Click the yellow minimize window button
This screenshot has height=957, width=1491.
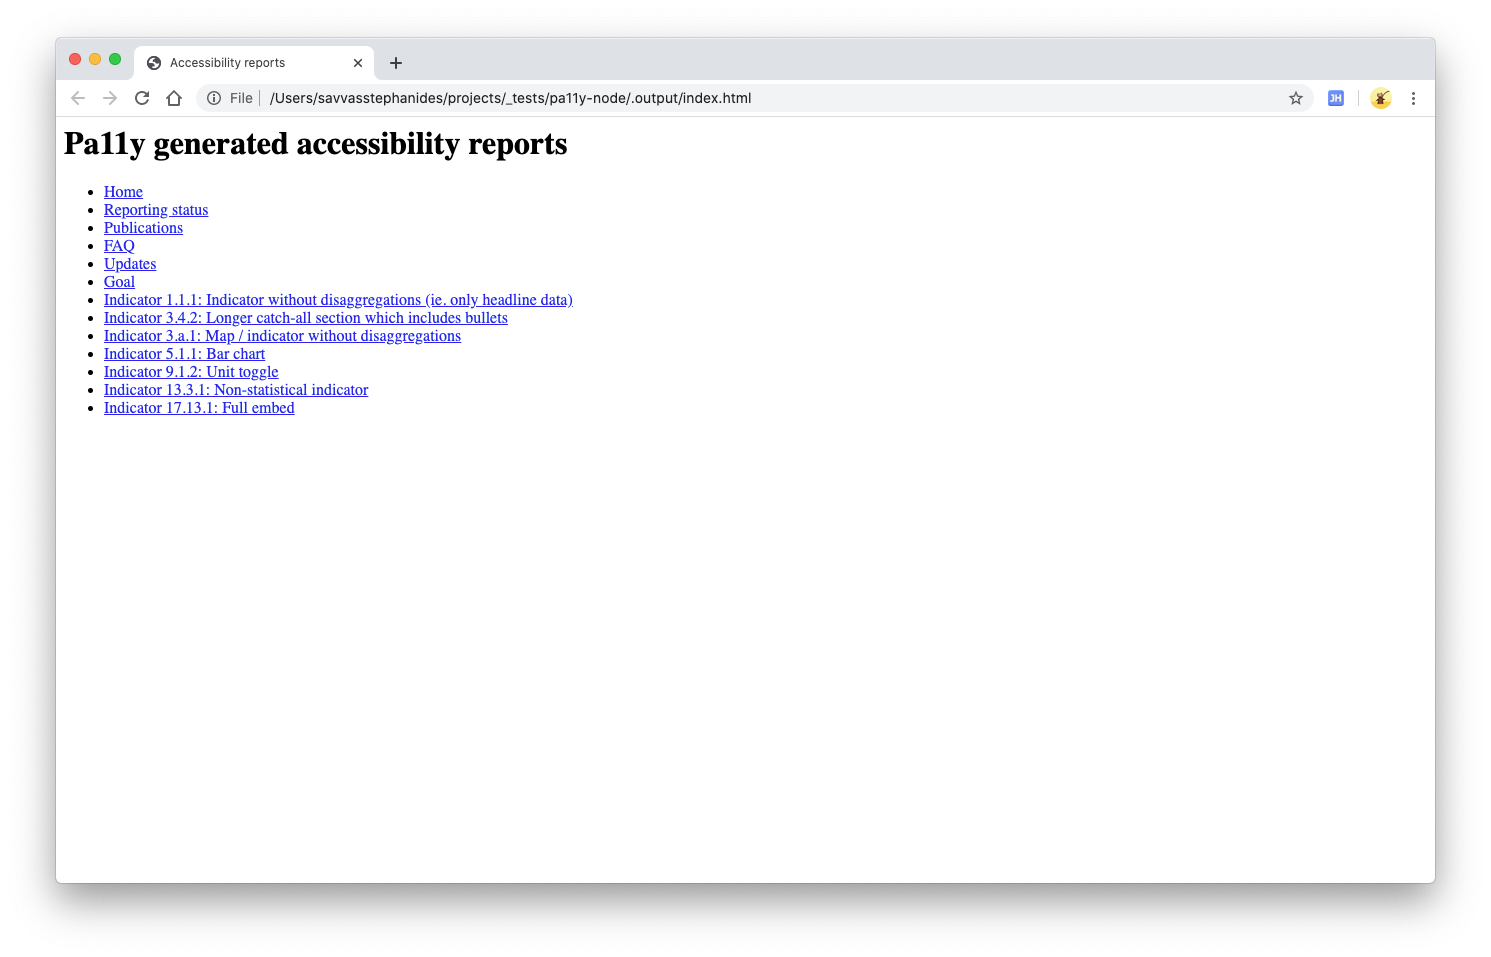click(95, 59)
